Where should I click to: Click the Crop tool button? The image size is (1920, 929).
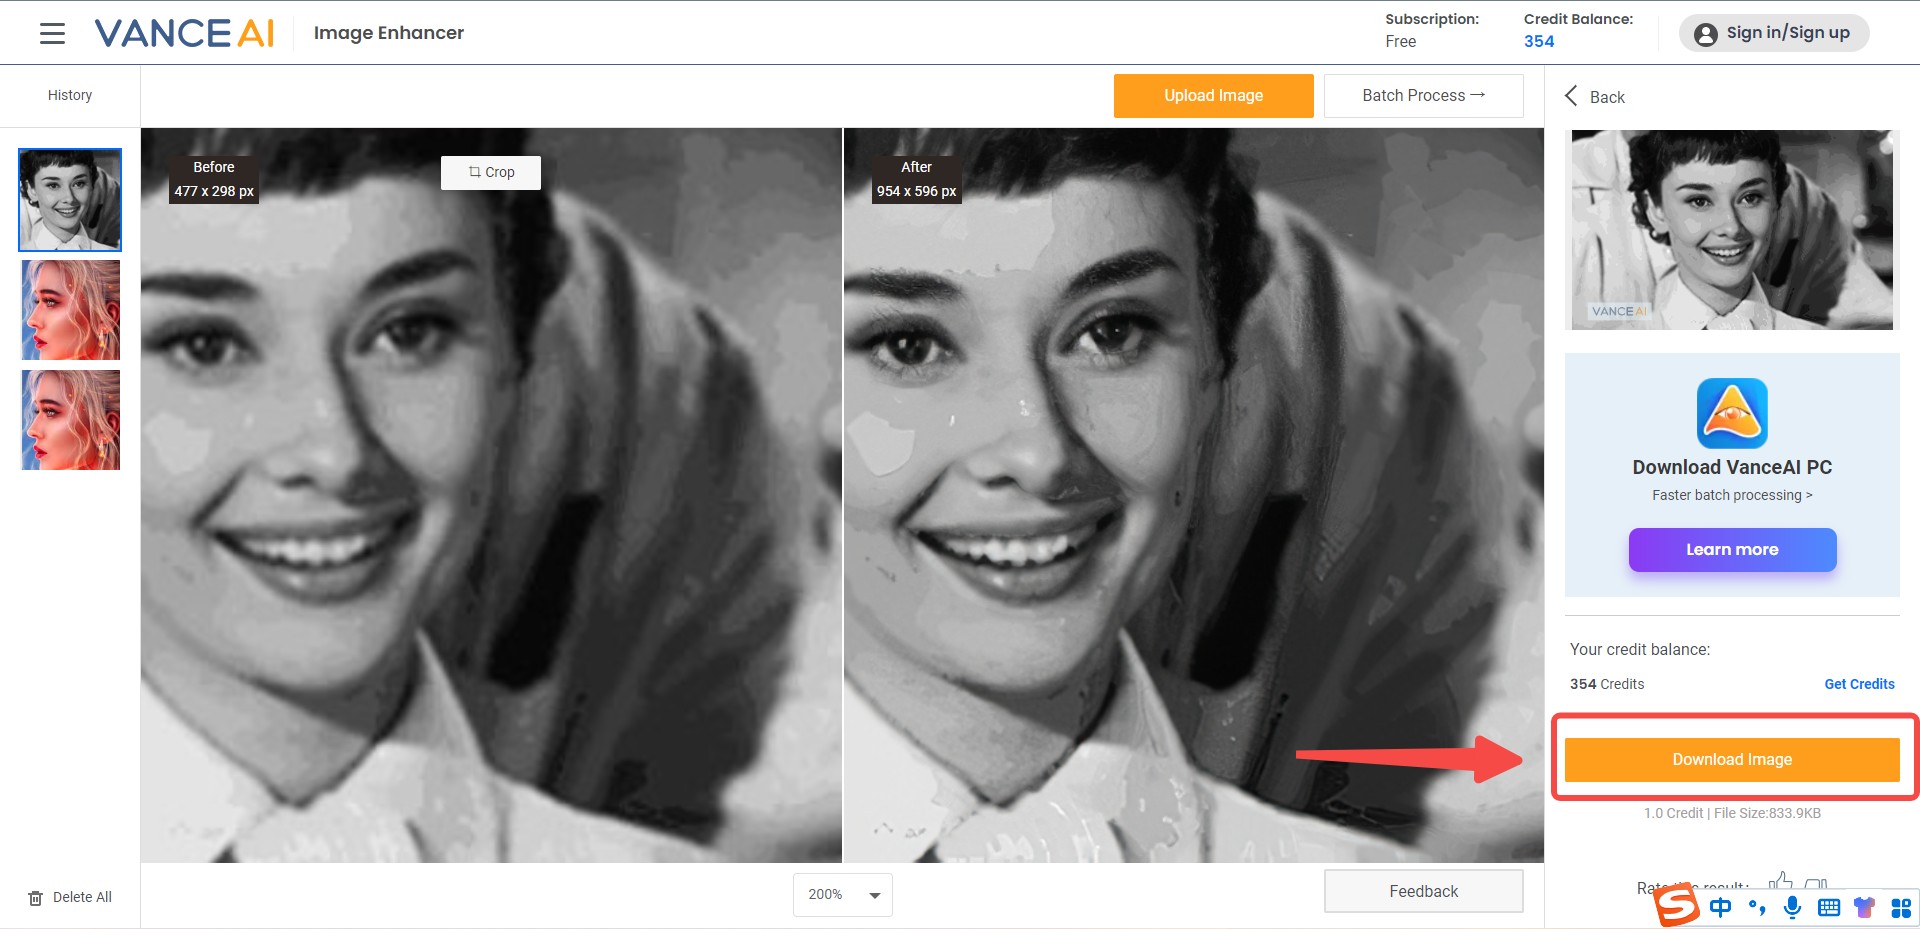click(491, 172)
